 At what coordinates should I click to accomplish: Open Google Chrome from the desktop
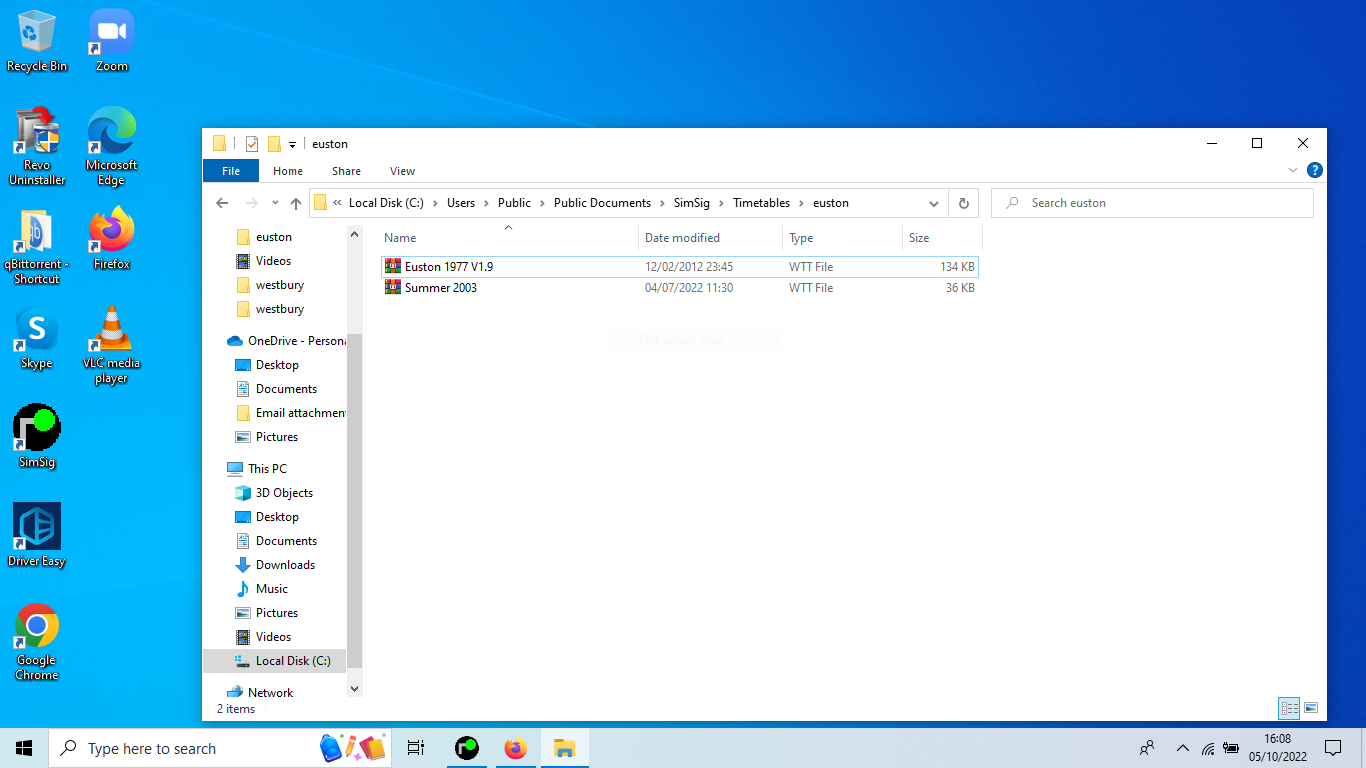point(37,642)
